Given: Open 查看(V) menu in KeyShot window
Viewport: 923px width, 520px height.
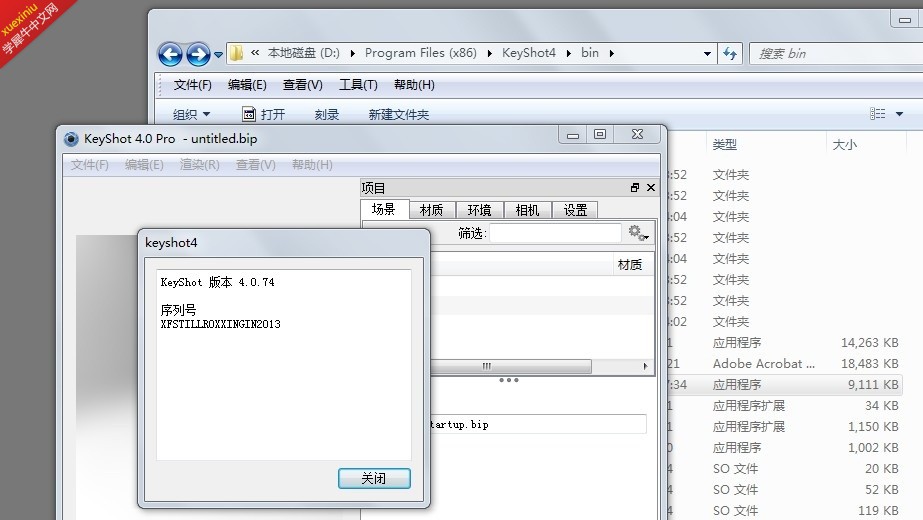Looking at the screenshot, I should pyautogui.click(x=255, y=165).
